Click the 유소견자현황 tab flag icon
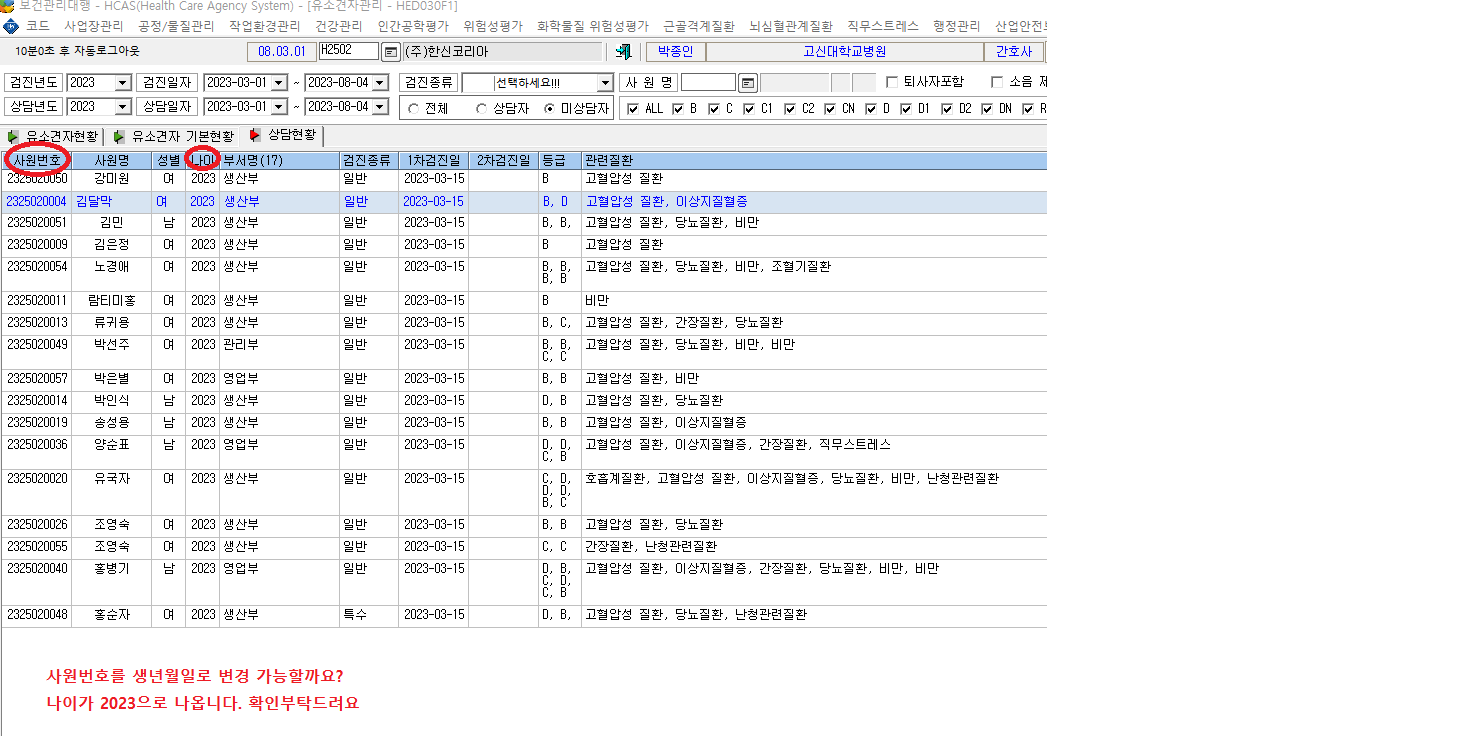1479x755 pixels. (13, 137)
